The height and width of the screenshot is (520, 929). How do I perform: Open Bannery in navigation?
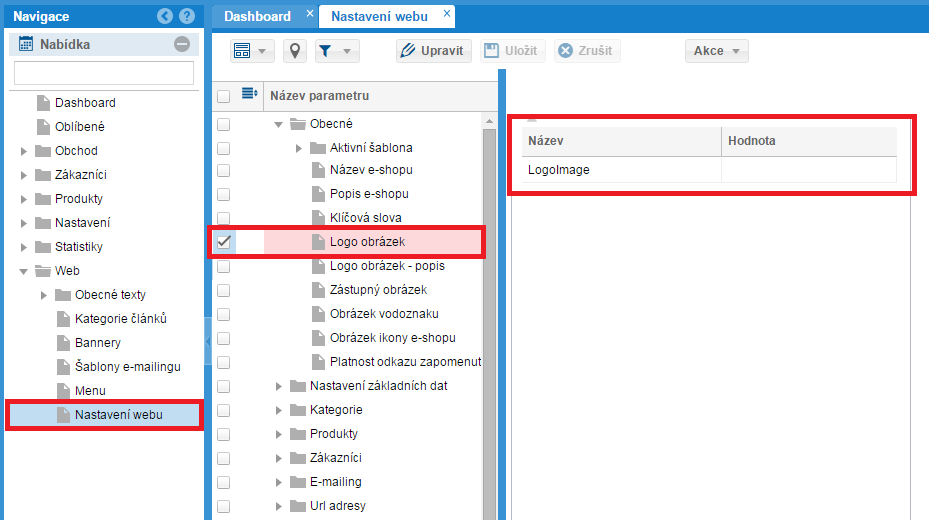[97, 343]
